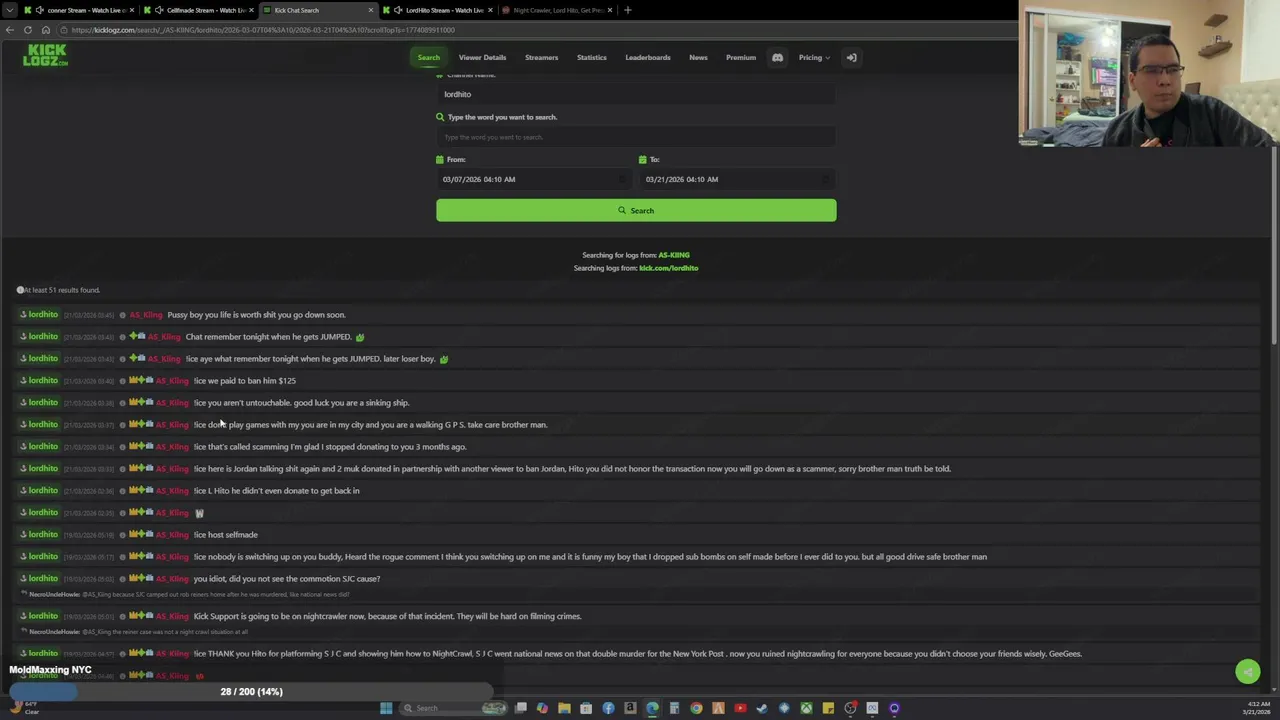Switch to Night Crawler tab

(555, 10)
